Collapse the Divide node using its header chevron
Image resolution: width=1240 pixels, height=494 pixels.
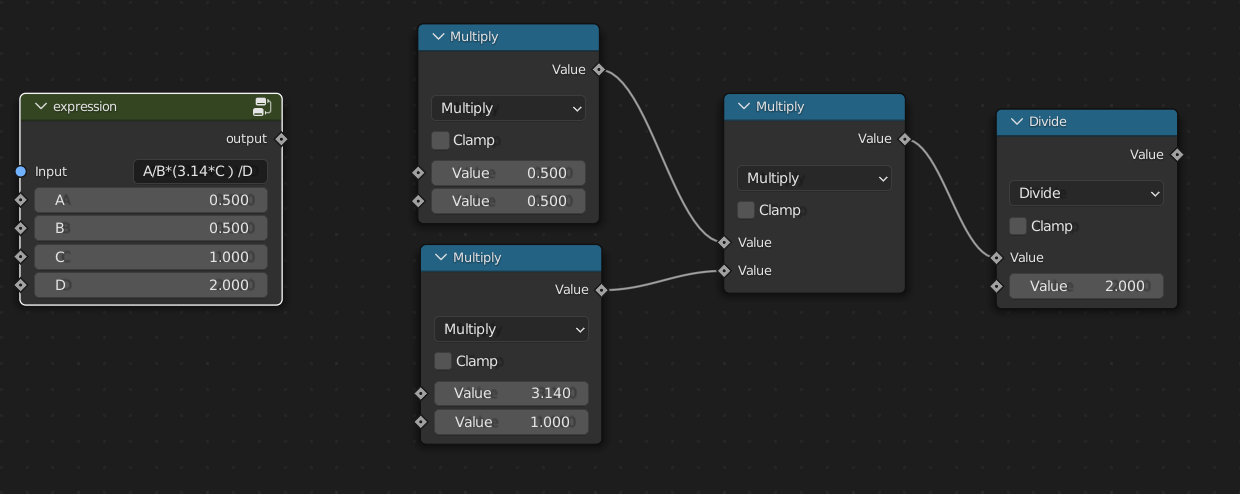[x=1017, y=122]
